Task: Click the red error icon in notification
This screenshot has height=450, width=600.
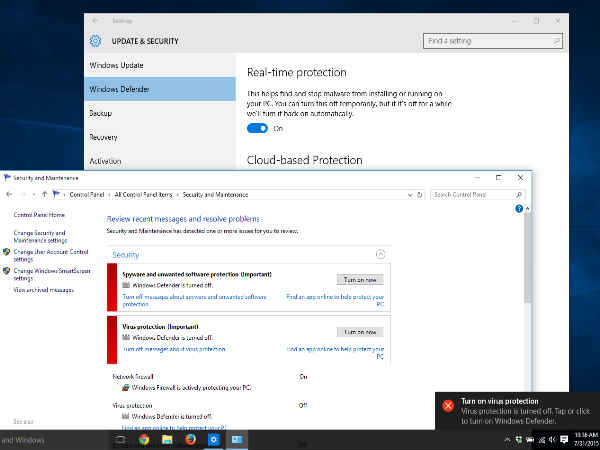Action: tap(448, 406)
